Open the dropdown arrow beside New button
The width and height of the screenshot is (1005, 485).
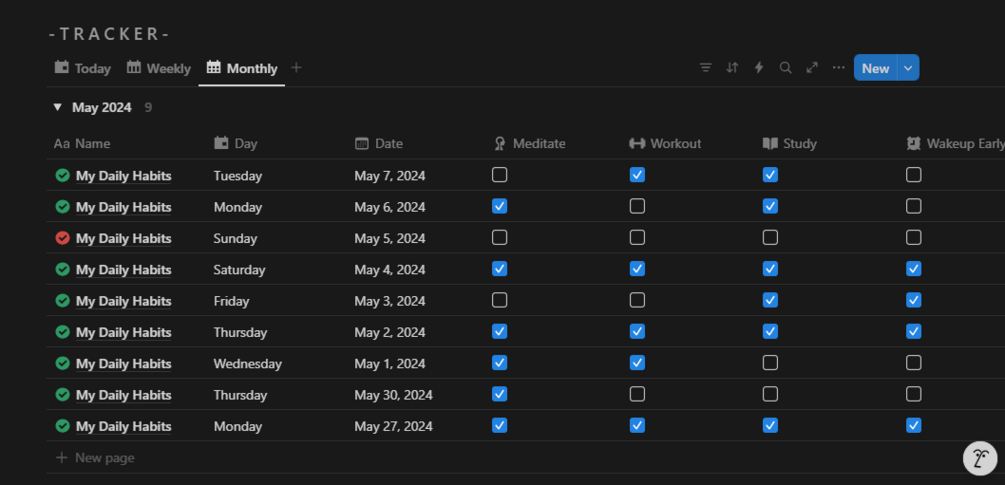click(908, 68)
